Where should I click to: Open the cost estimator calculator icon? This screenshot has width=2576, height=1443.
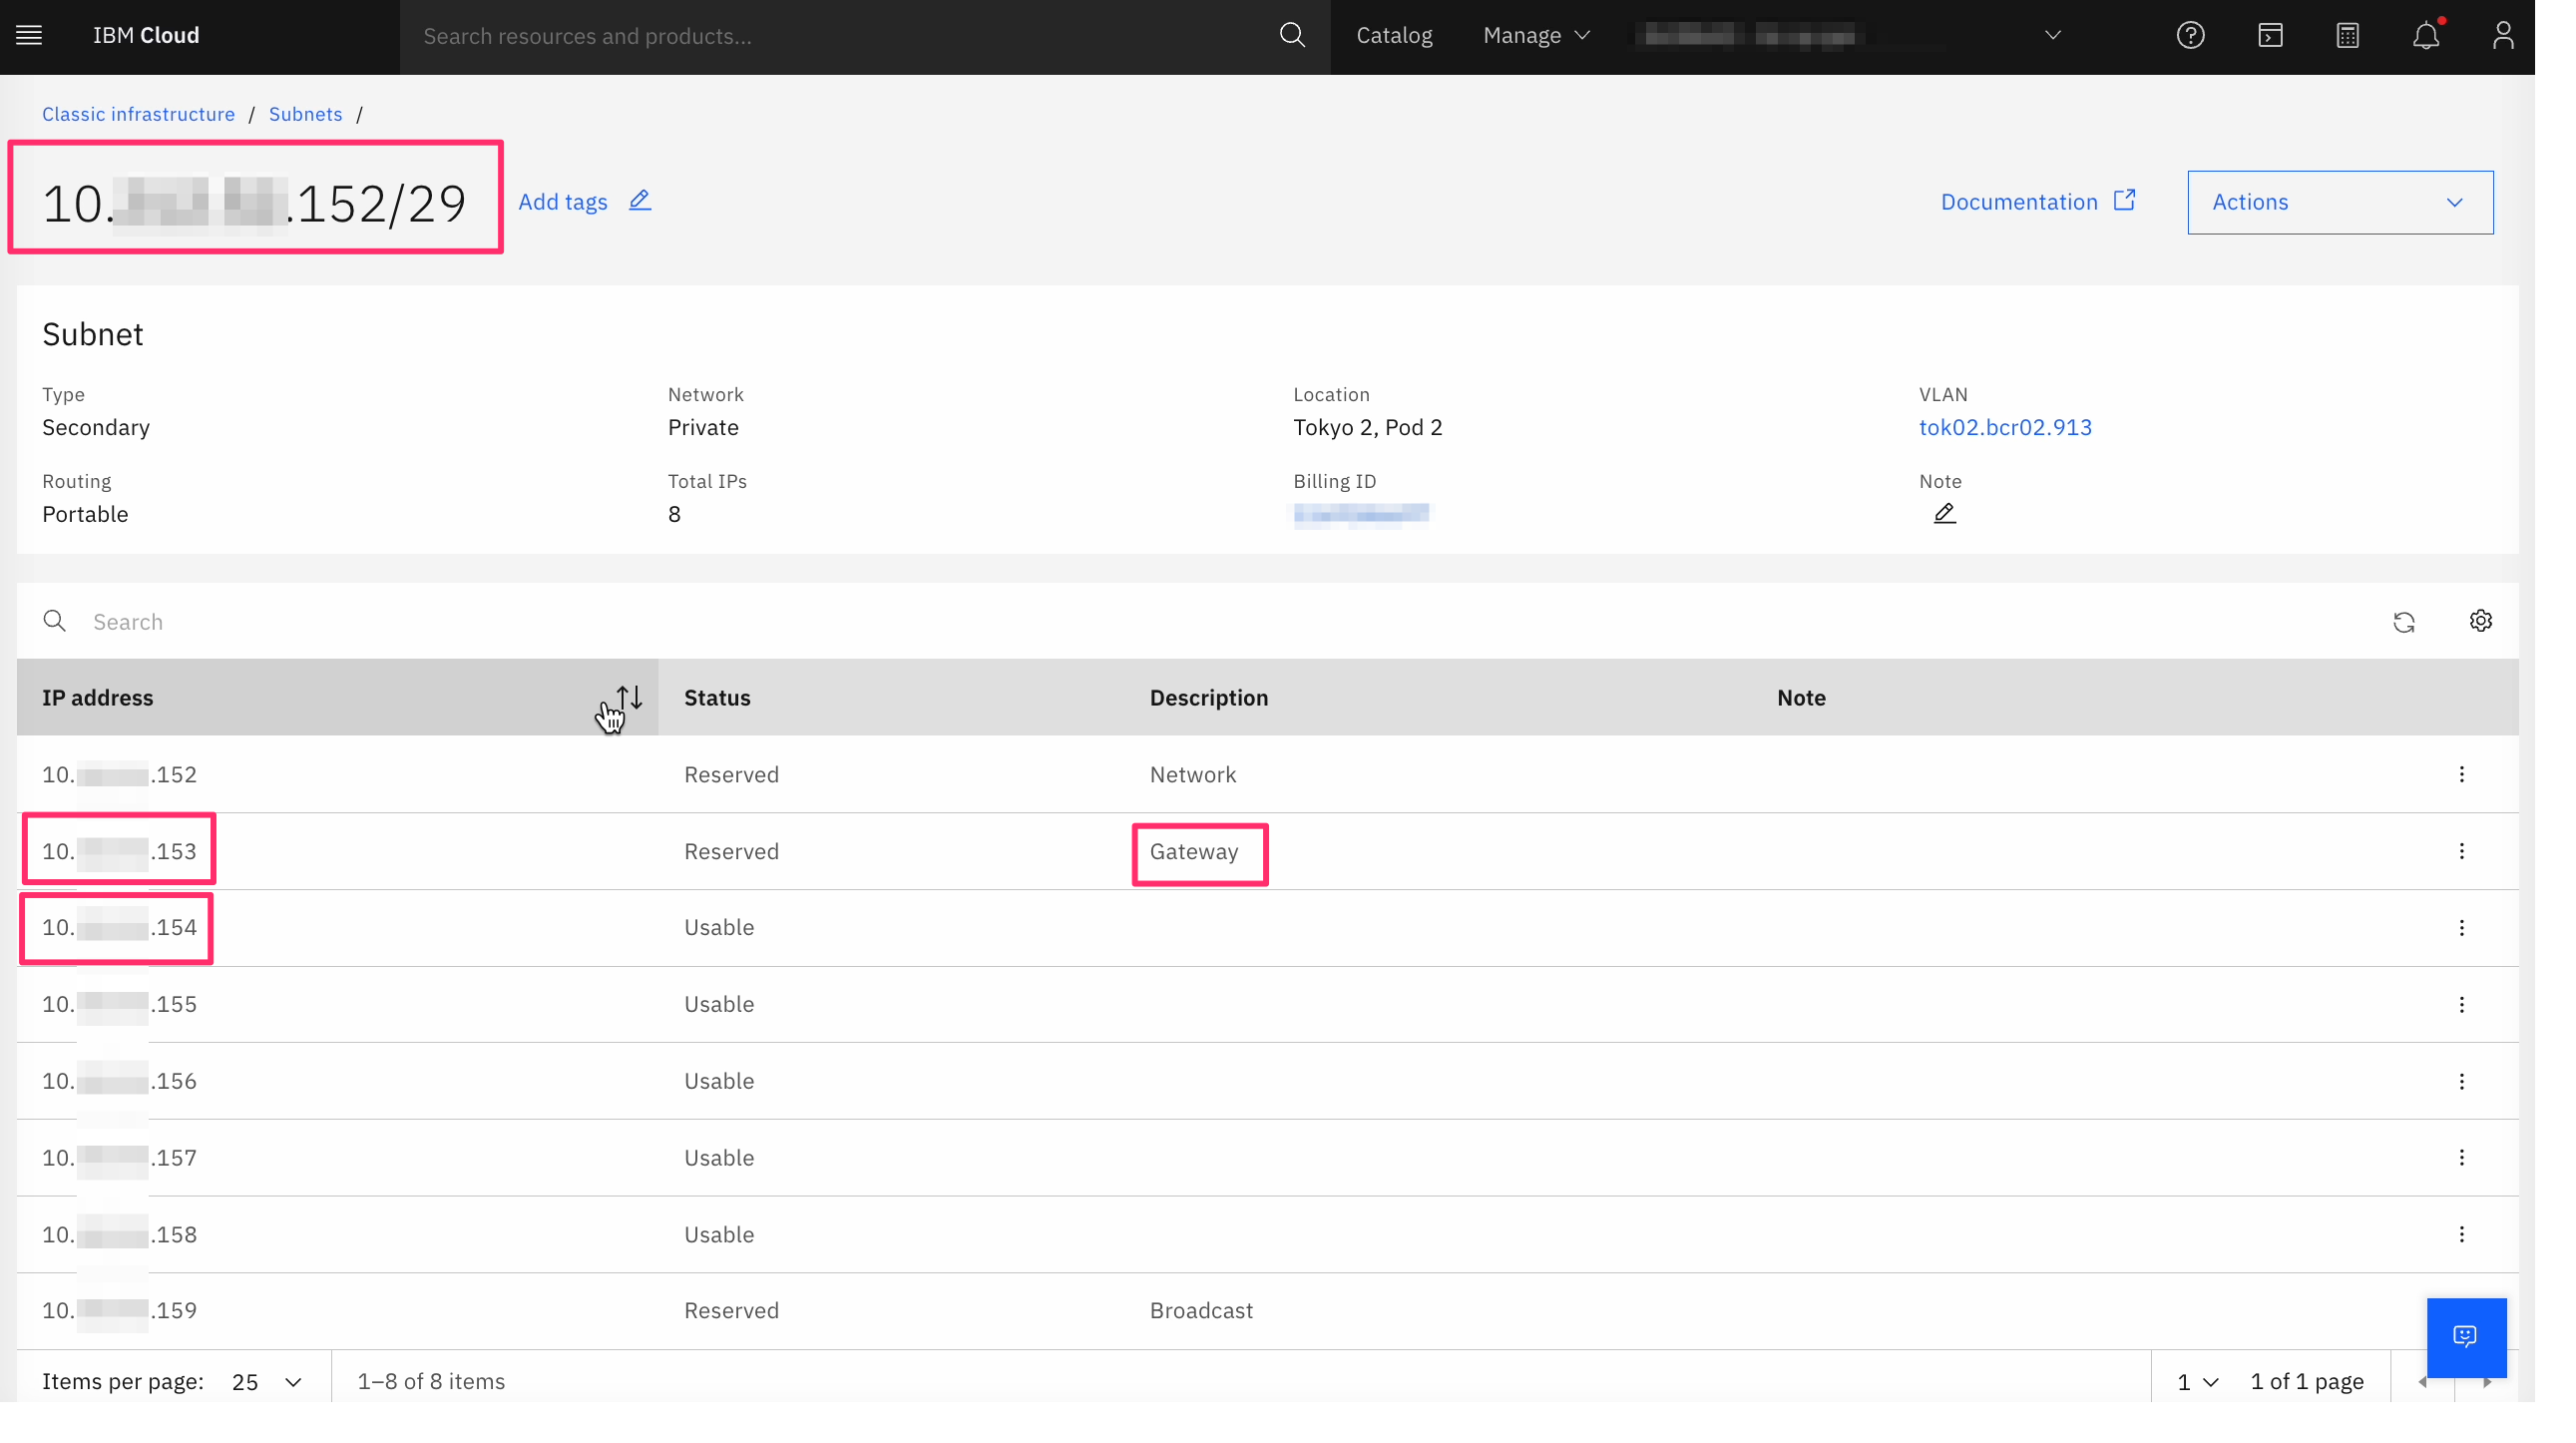pyautogui.click(x=2347, y=36)
